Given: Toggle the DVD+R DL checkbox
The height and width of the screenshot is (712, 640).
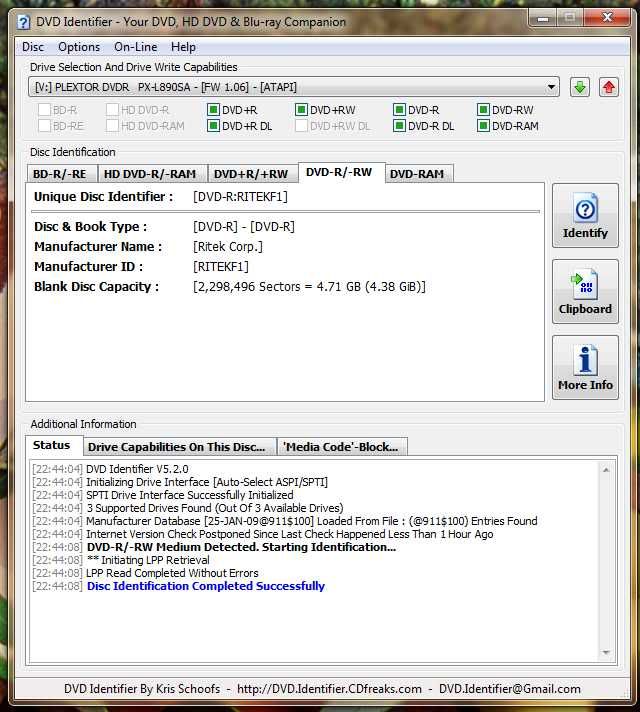Looking at the screenshot, I should coord(213,126).
